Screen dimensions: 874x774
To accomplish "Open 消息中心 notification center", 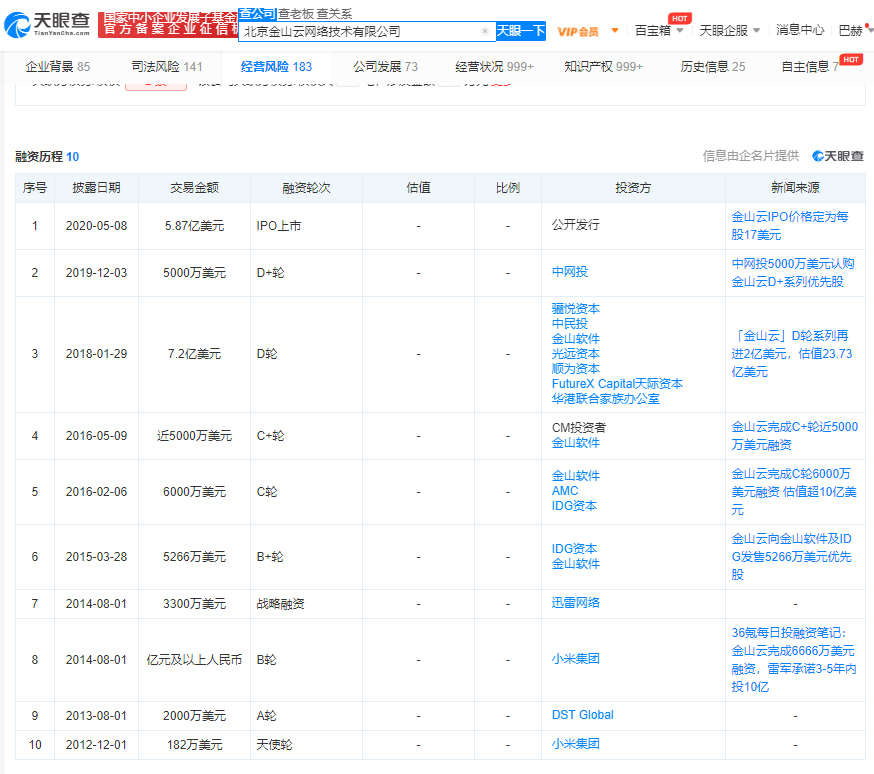I will pyautogui.click(x=799, y=31).
